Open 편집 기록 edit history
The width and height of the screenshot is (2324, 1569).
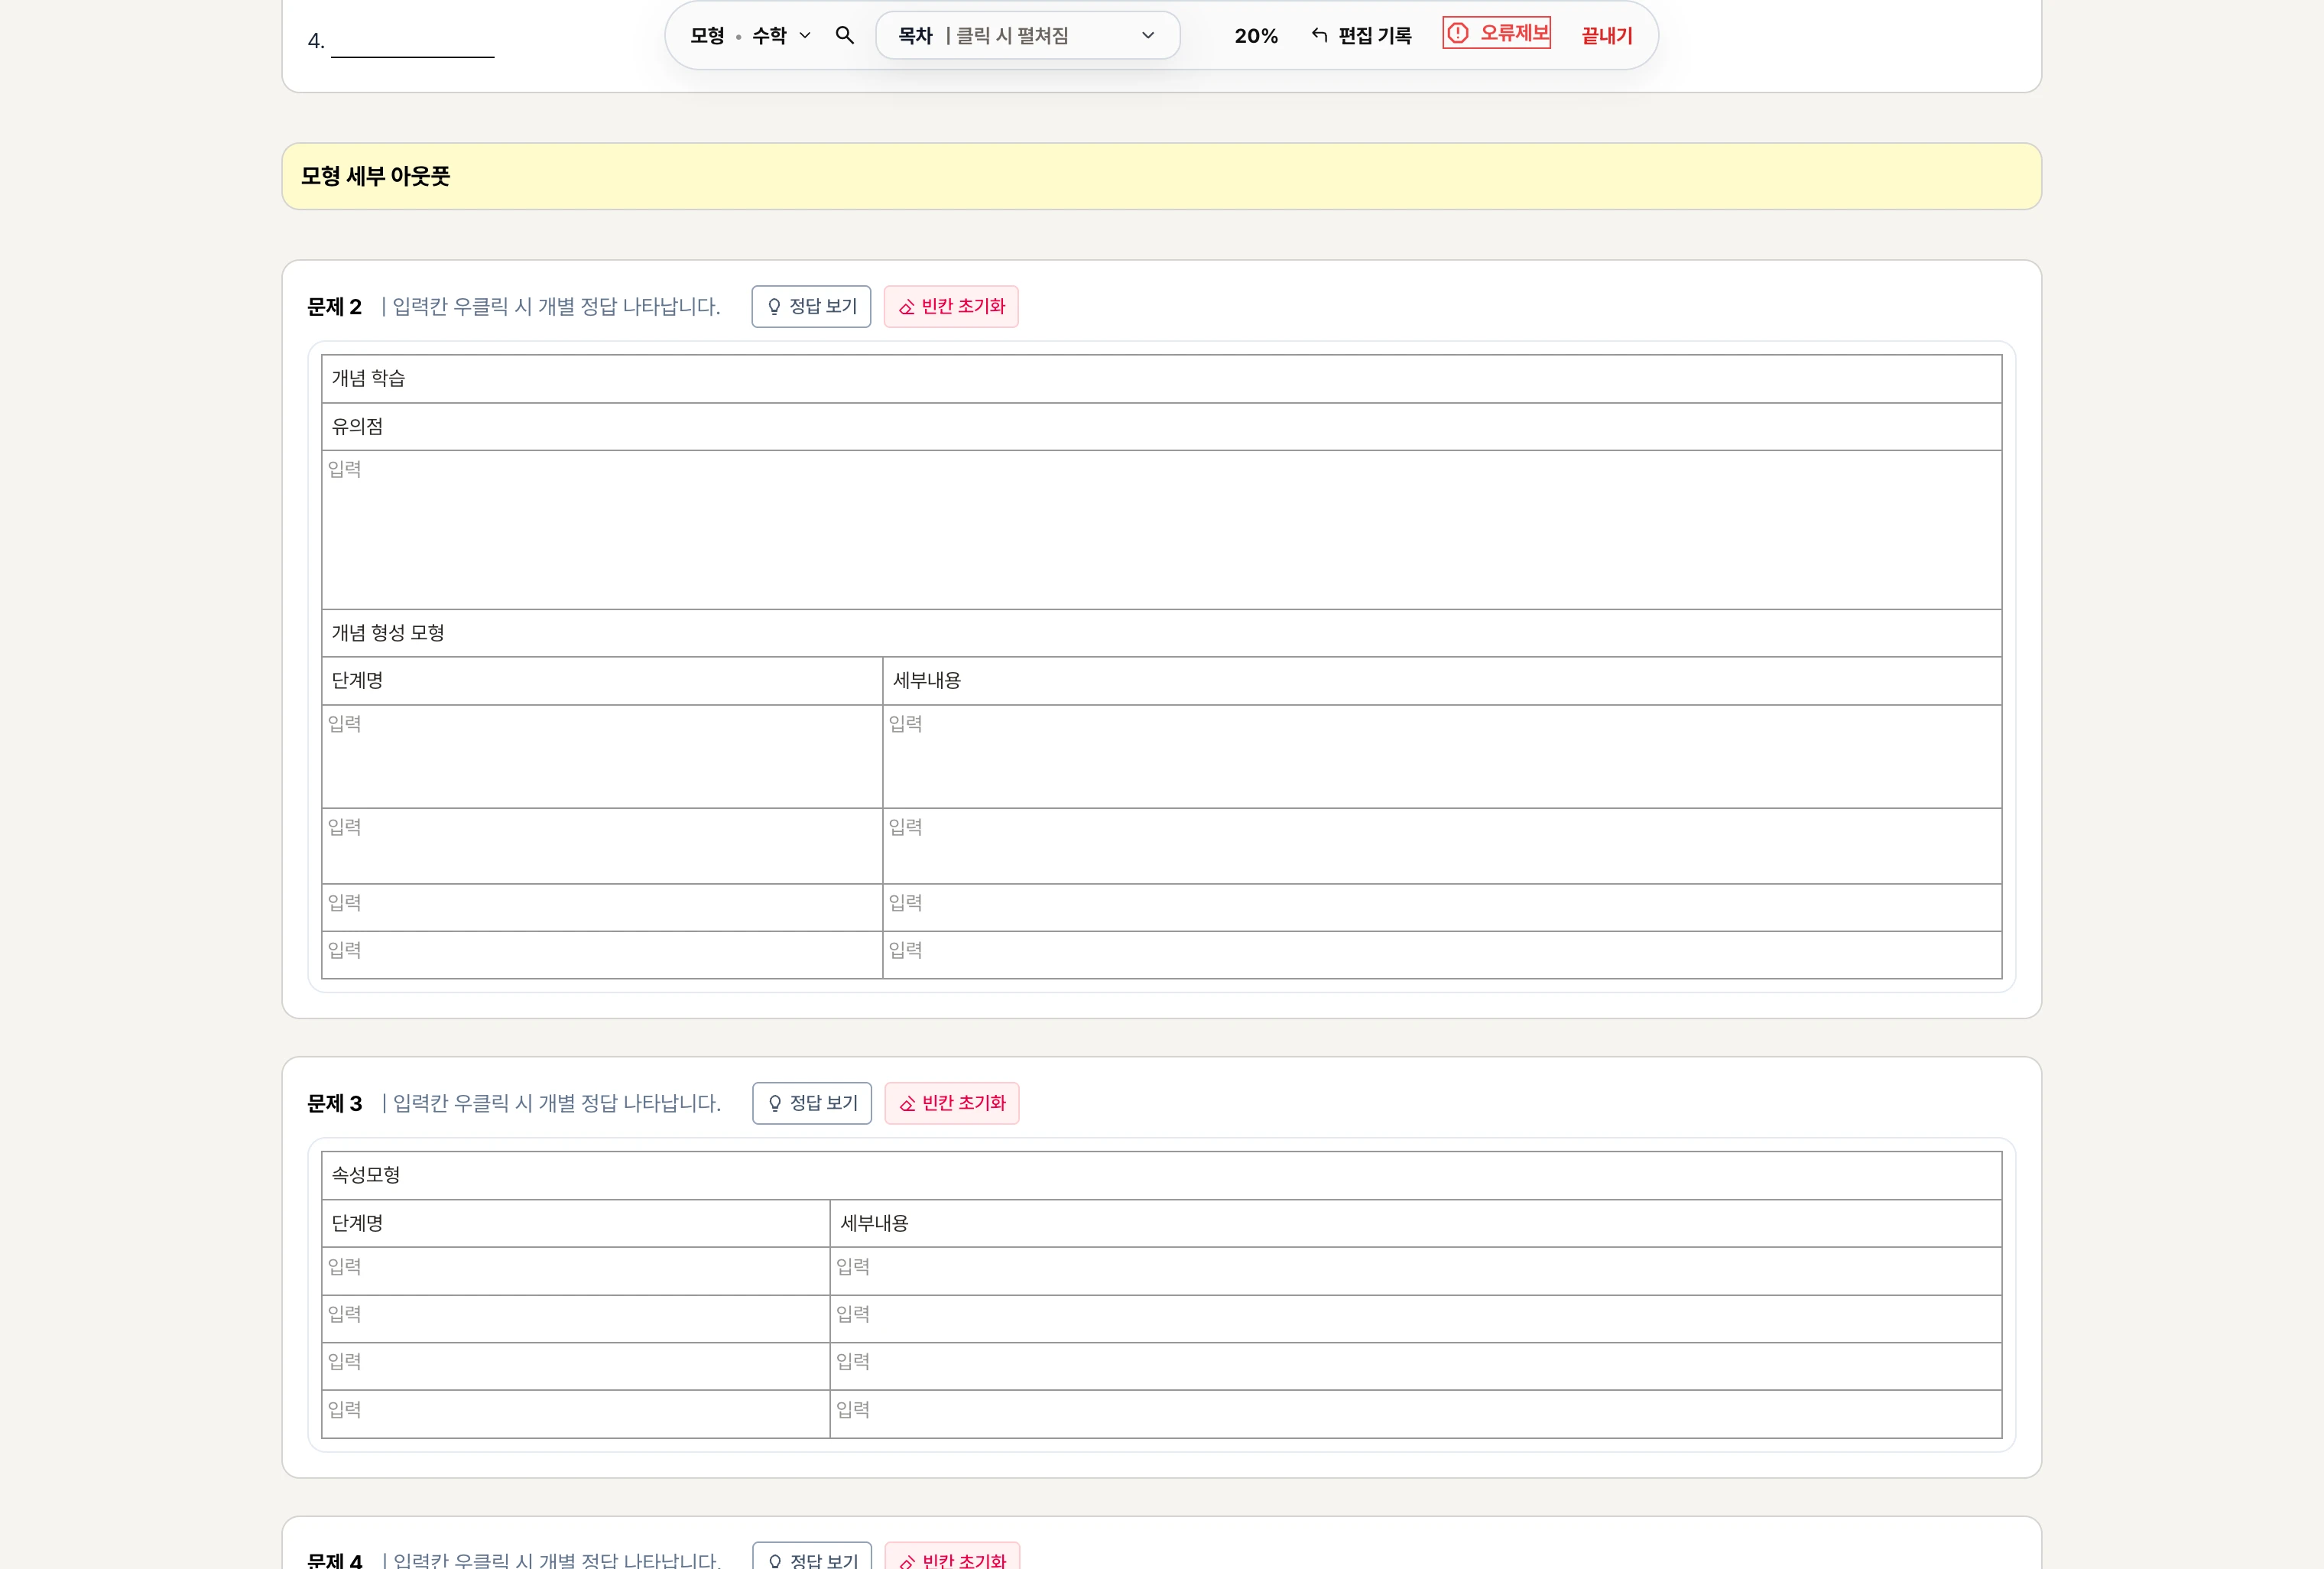1374,36
